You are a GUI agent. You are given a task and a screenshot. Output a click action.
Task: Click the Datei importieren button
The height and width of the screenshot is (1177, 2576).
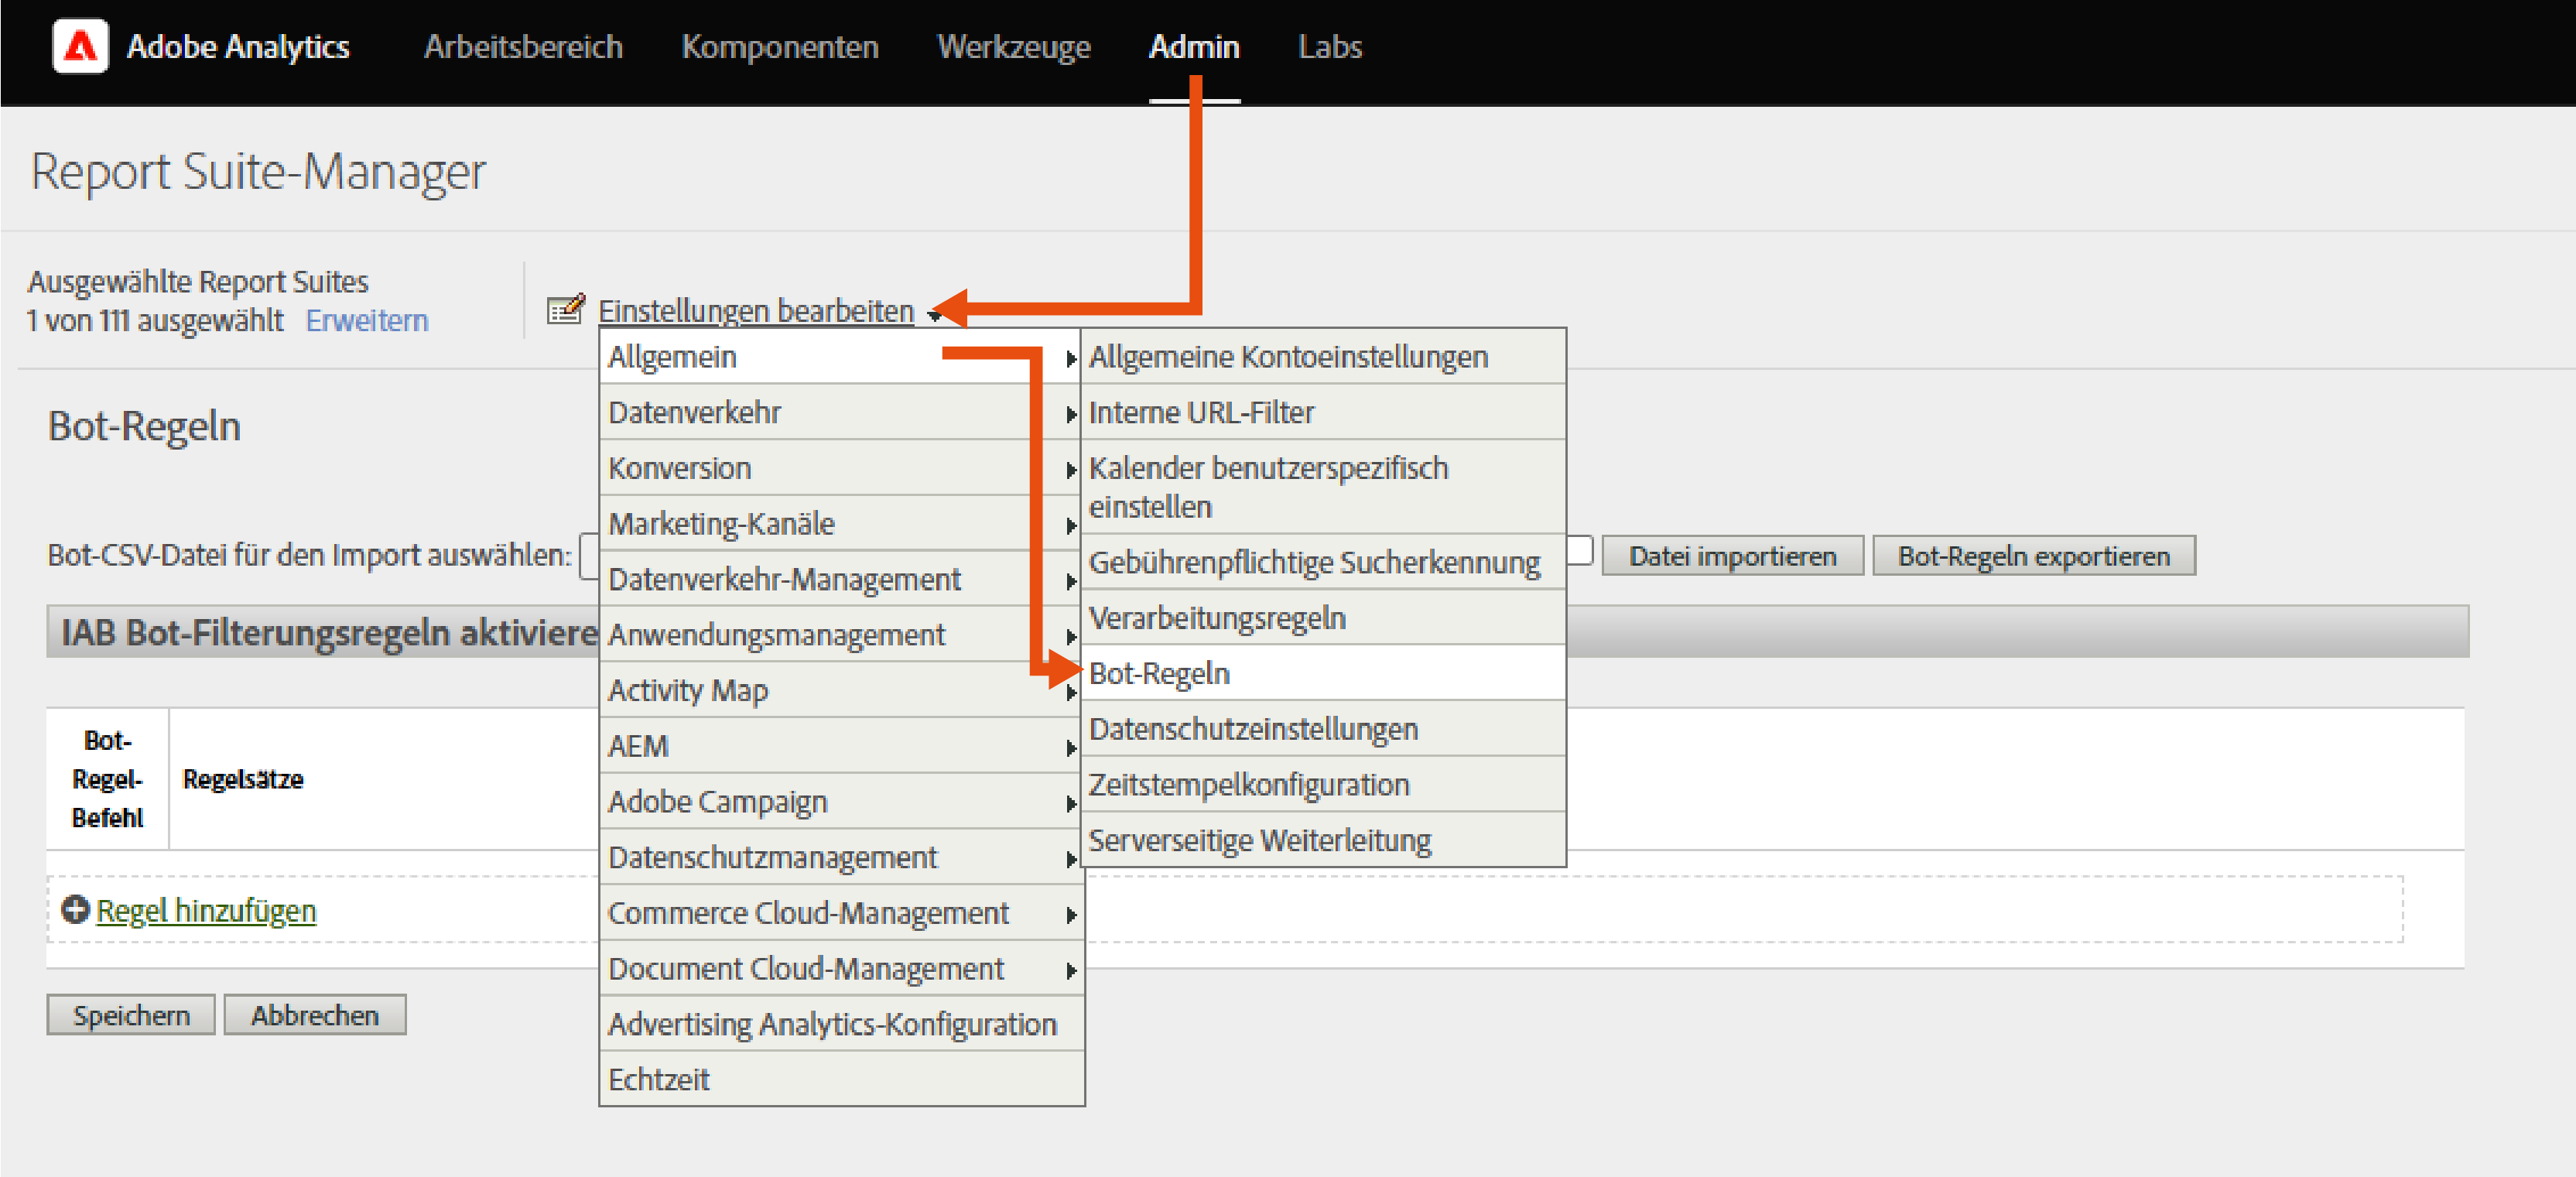(x=1732, y=555)
